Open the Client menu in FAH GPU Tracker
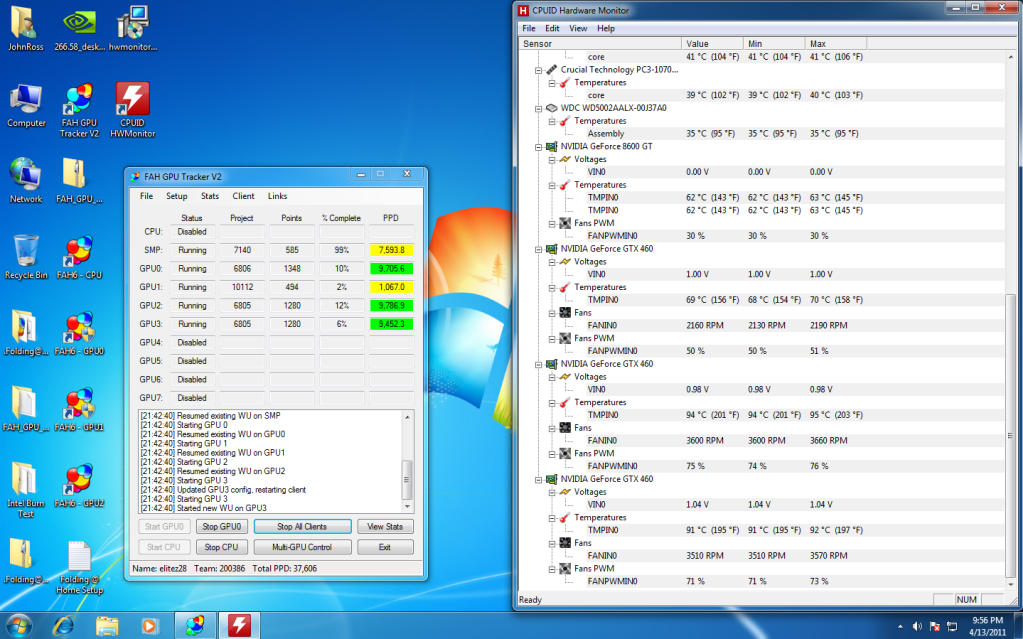This screenshot has height=639, width=1023. coord(243,196)
